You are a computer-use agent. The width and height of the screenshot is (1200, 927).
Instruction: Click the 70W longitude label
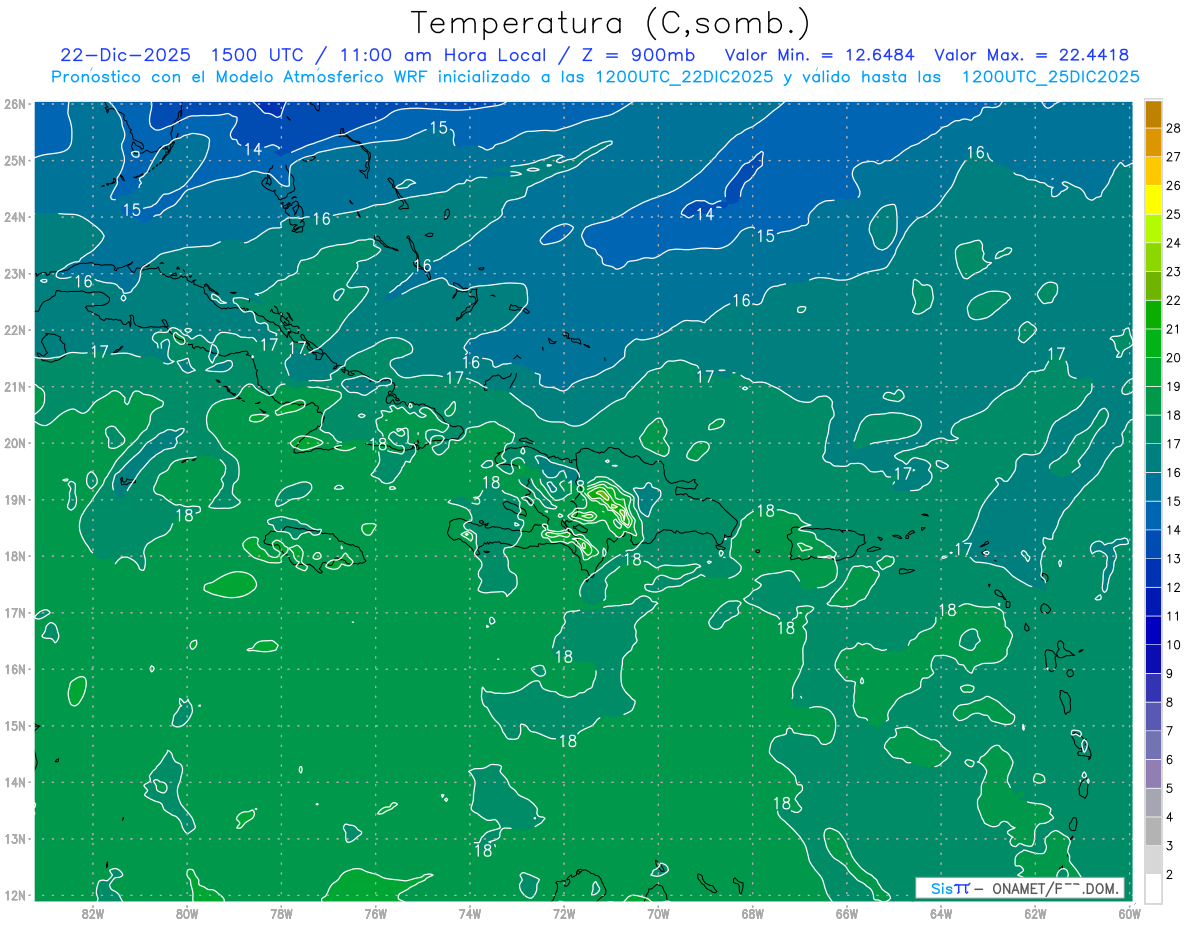(658, 912)
